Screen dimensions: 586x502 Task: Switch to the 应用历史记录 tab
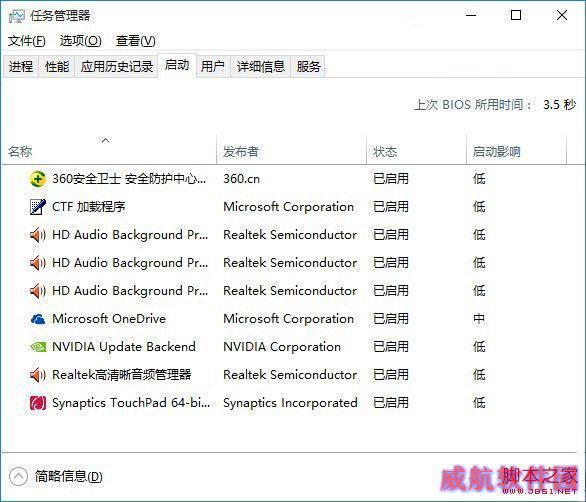pyautogui.click(x=117, y=67)
